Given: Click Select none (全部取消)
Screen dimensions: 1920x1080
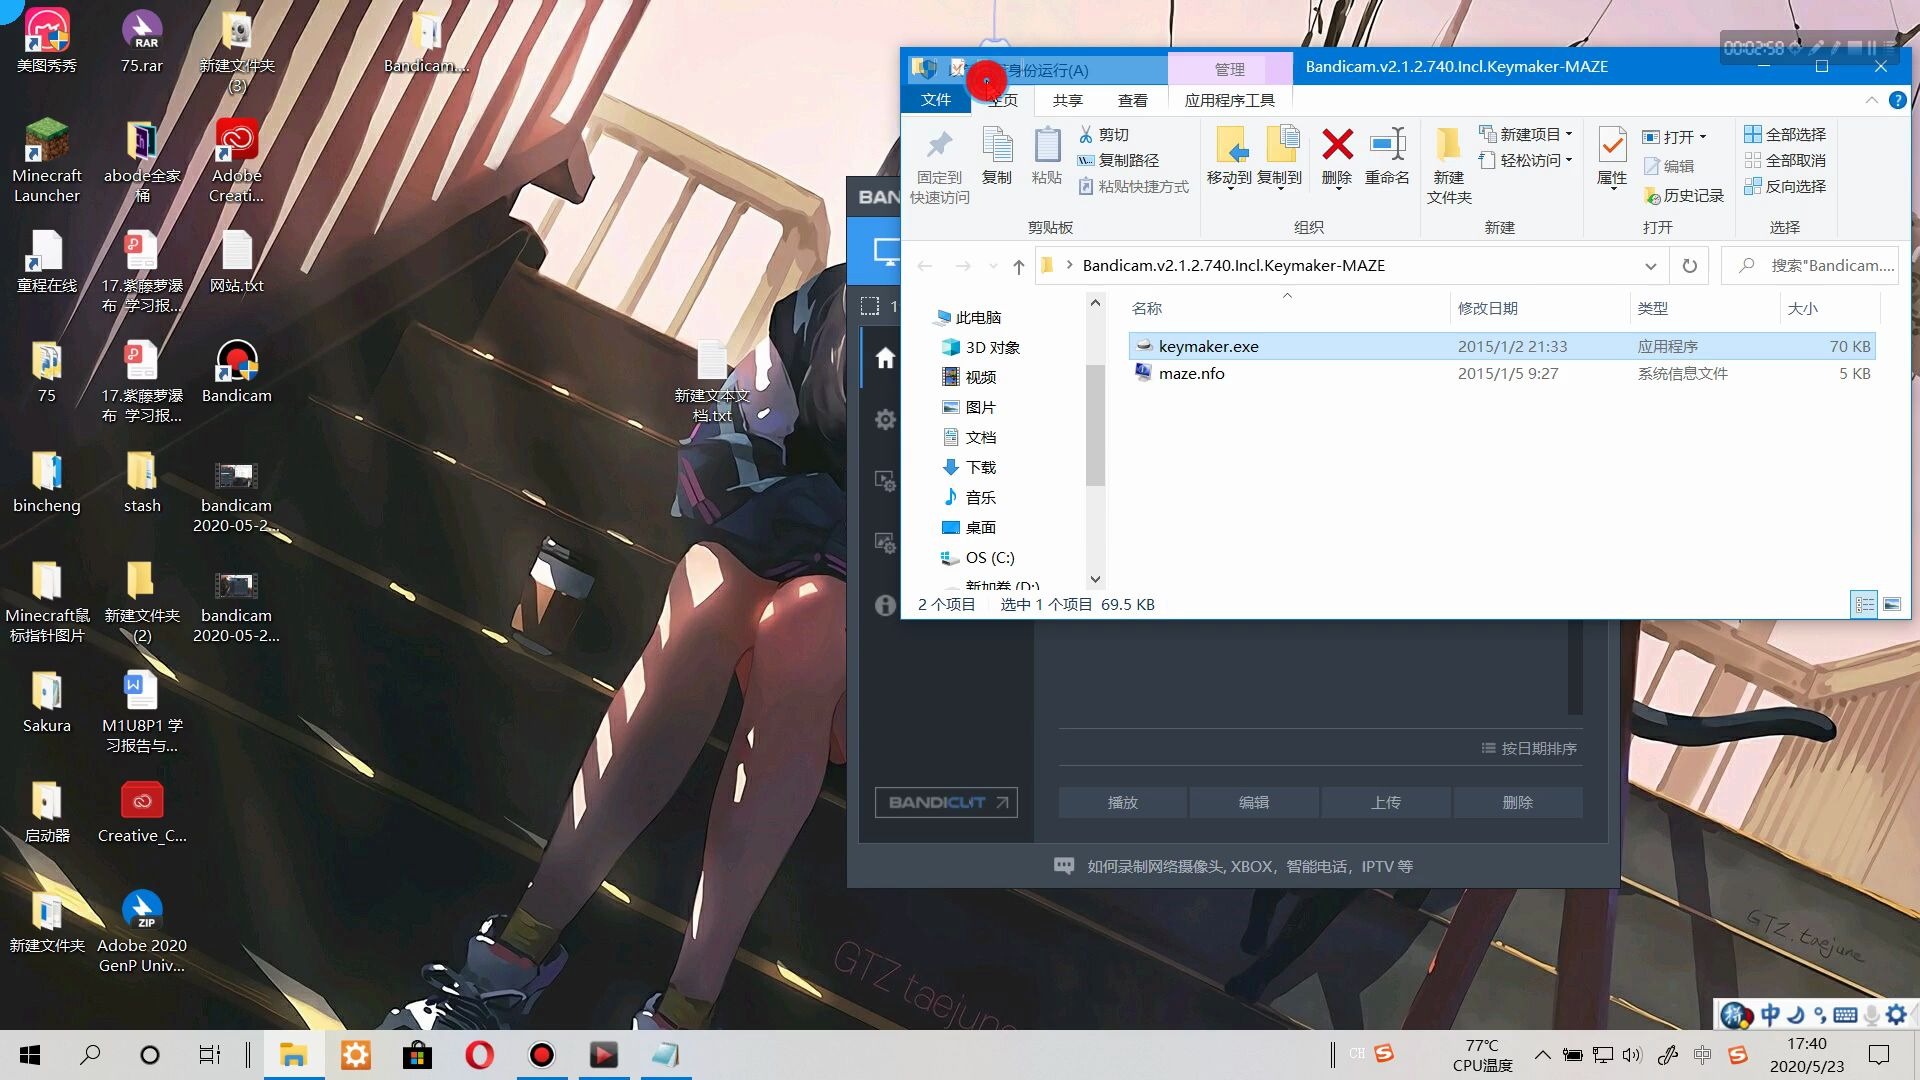Looking at the screenshot, I should pos(1785,160).
